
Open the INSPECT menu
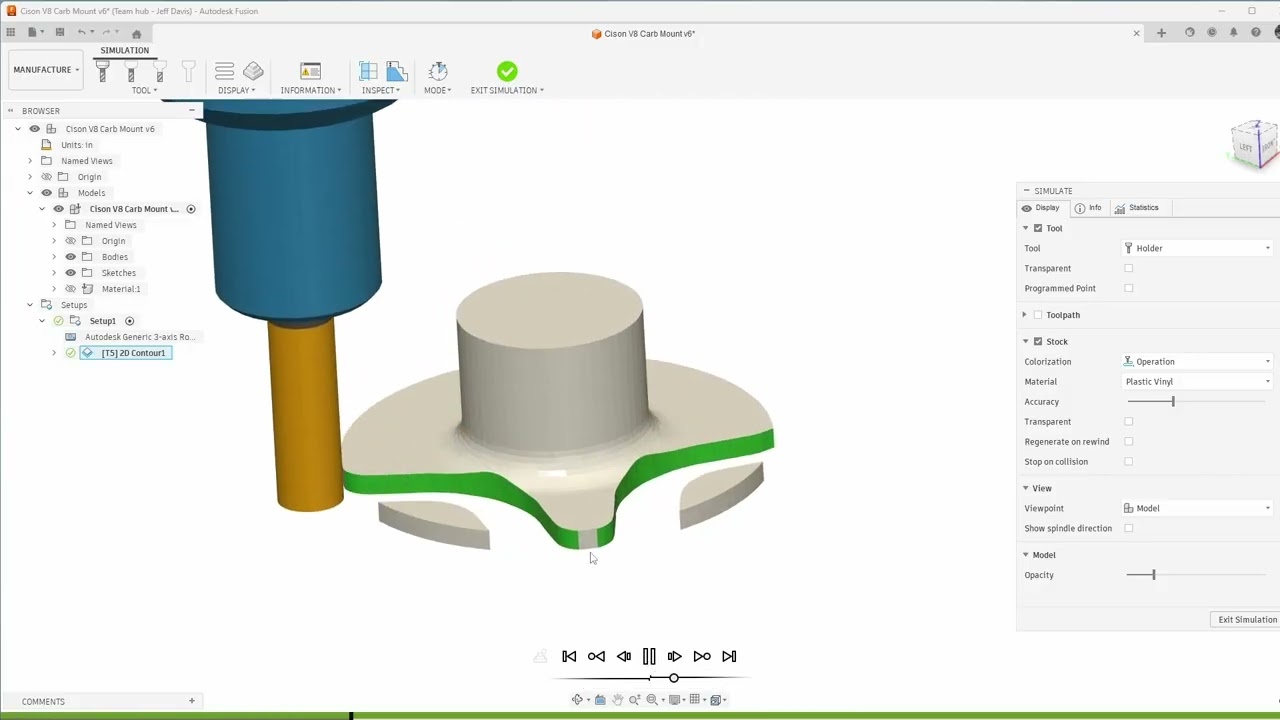[x=381, y=90]
